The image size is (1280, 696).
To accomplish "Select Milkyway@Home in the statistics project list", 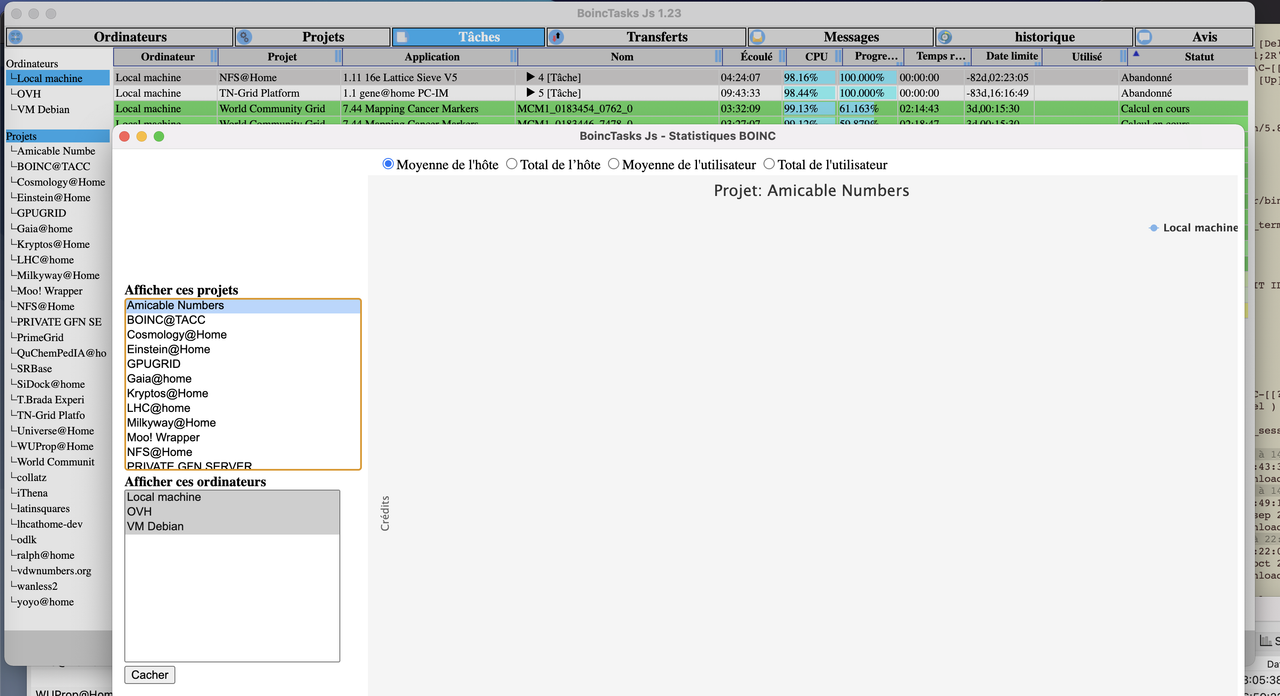I will point(242,423).
